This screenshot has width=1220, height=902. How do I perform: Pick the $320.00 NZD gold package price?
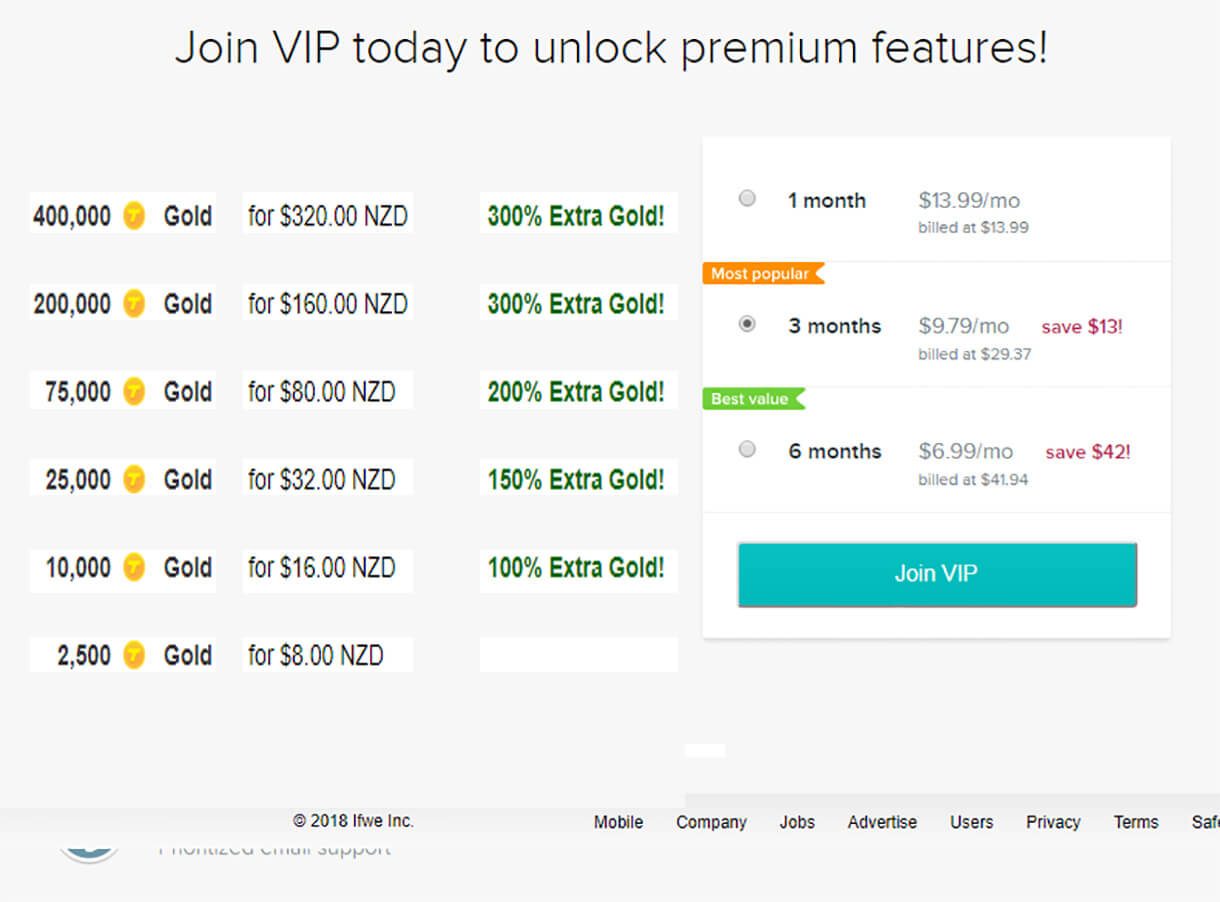click(328, 215)
